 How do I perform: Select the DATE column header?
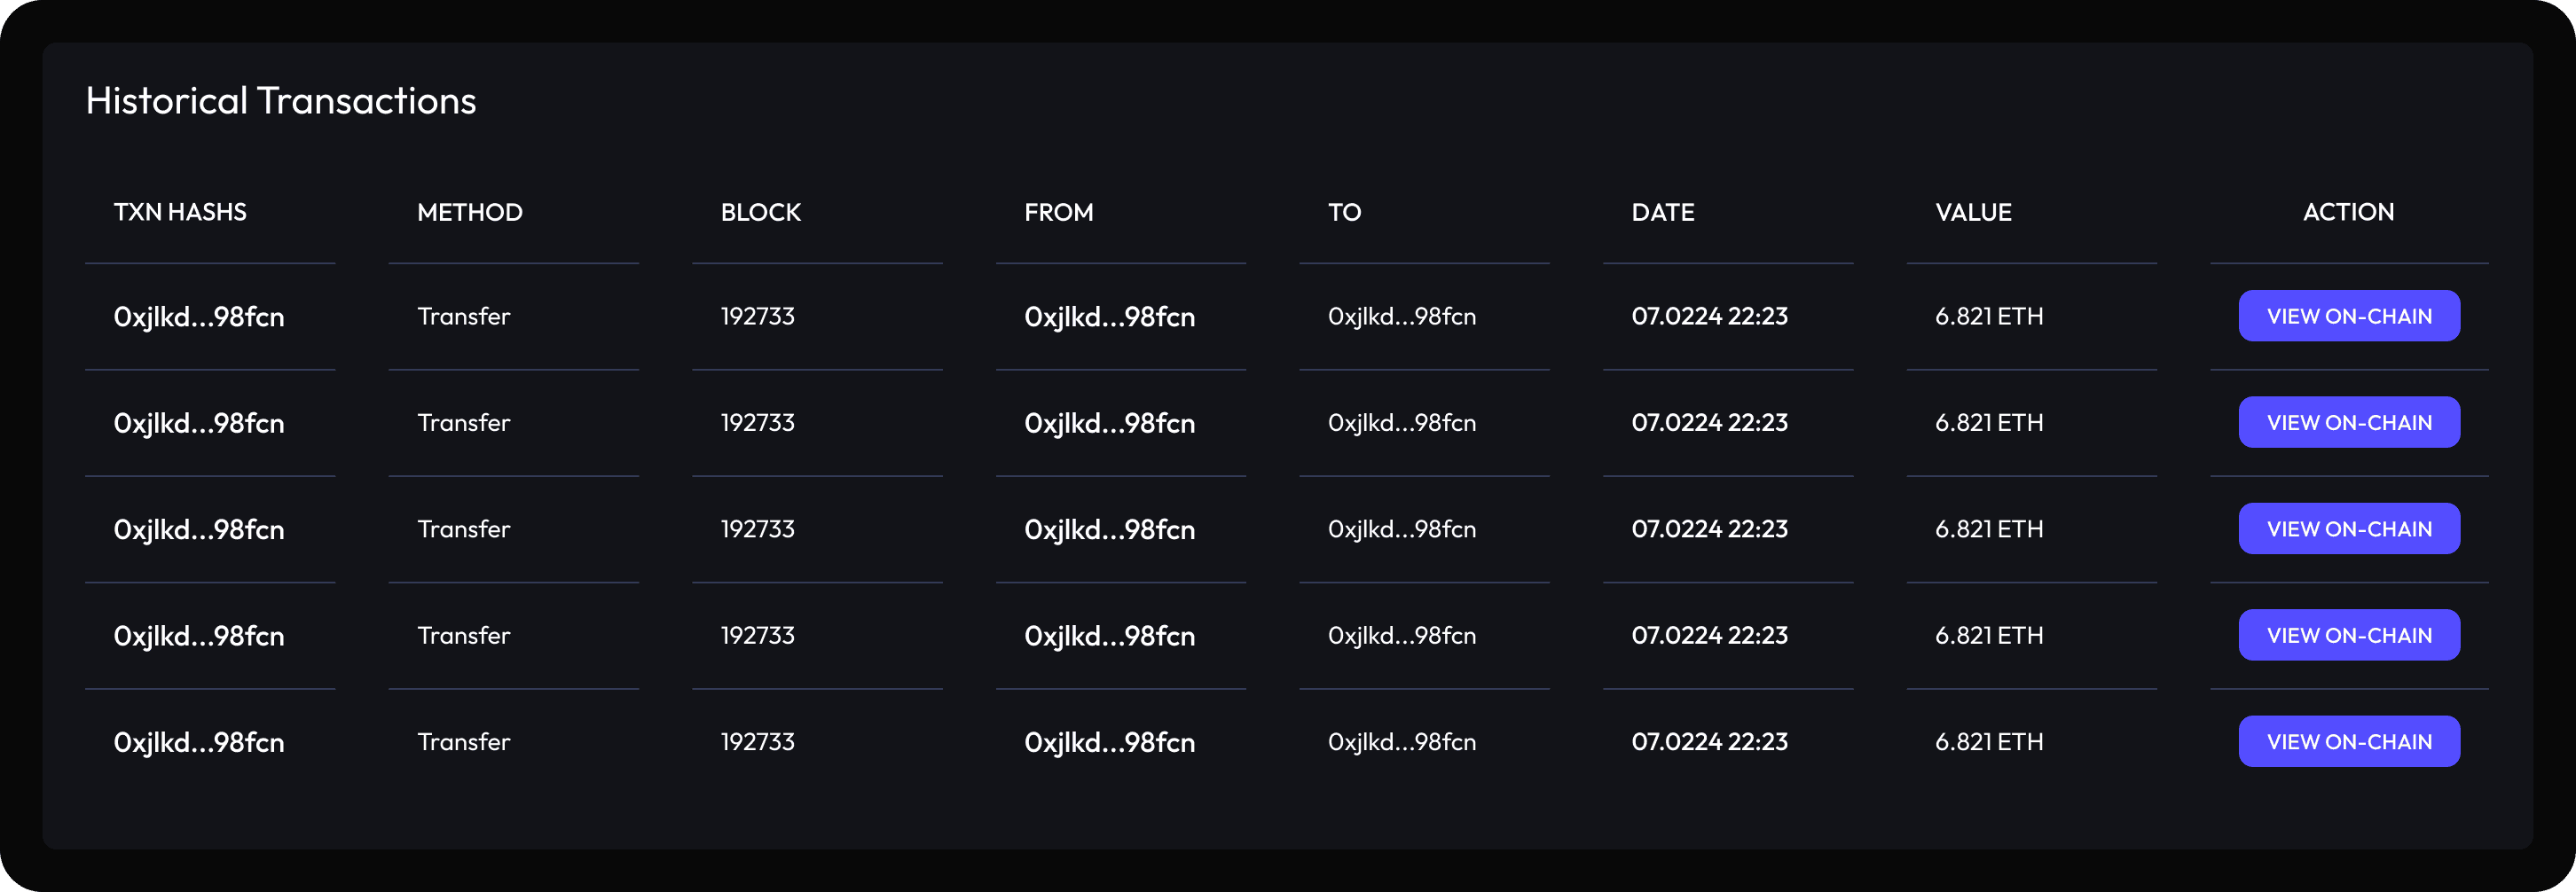1663,212
